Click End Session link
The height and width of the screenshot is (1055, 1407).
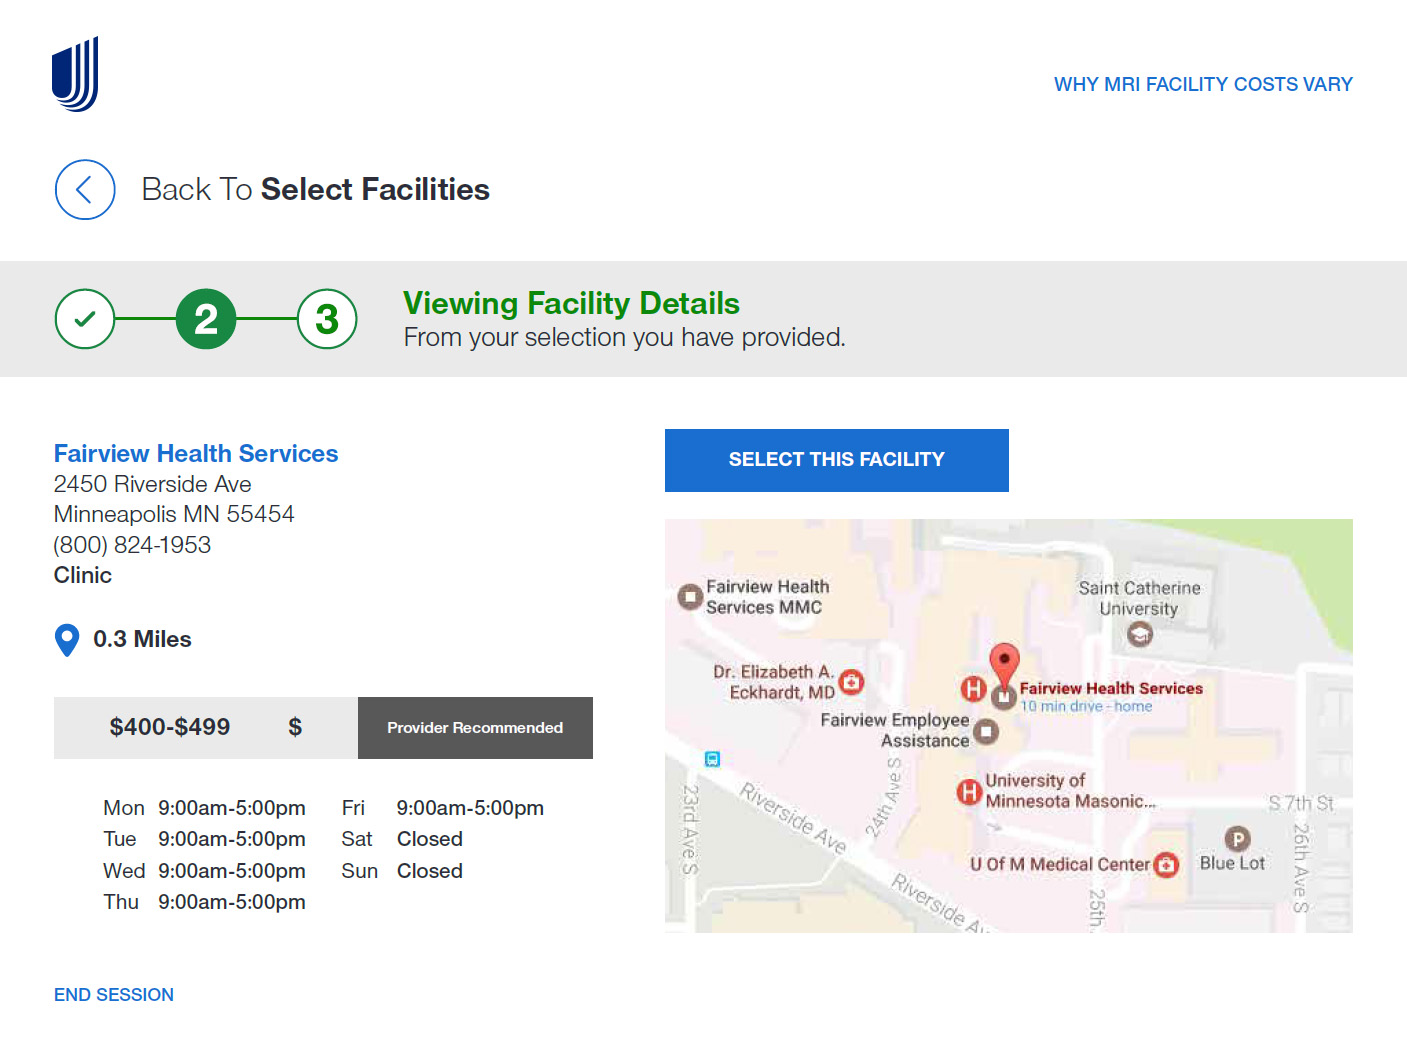pyautogui.click(x=114, y=995)
